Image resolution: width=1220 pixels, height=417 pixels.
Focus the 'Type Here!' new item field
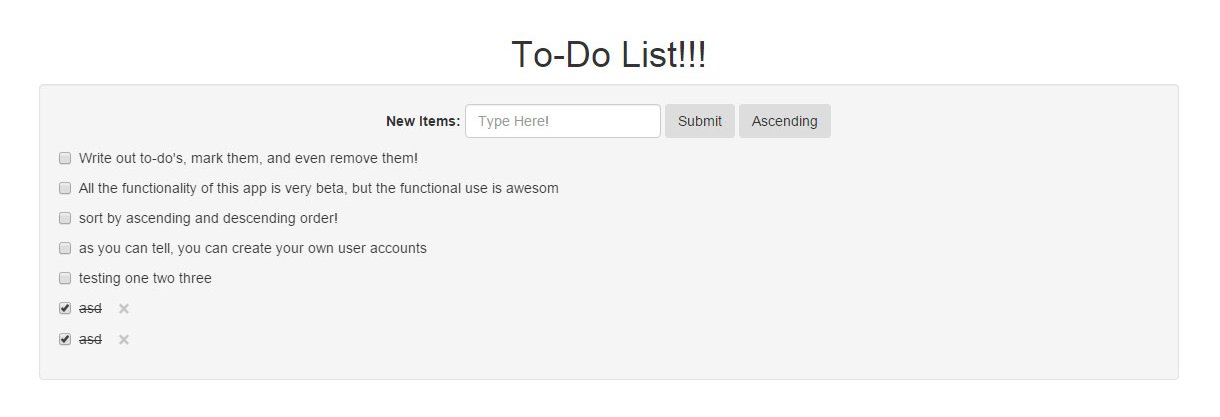click(x=562, y=121)
